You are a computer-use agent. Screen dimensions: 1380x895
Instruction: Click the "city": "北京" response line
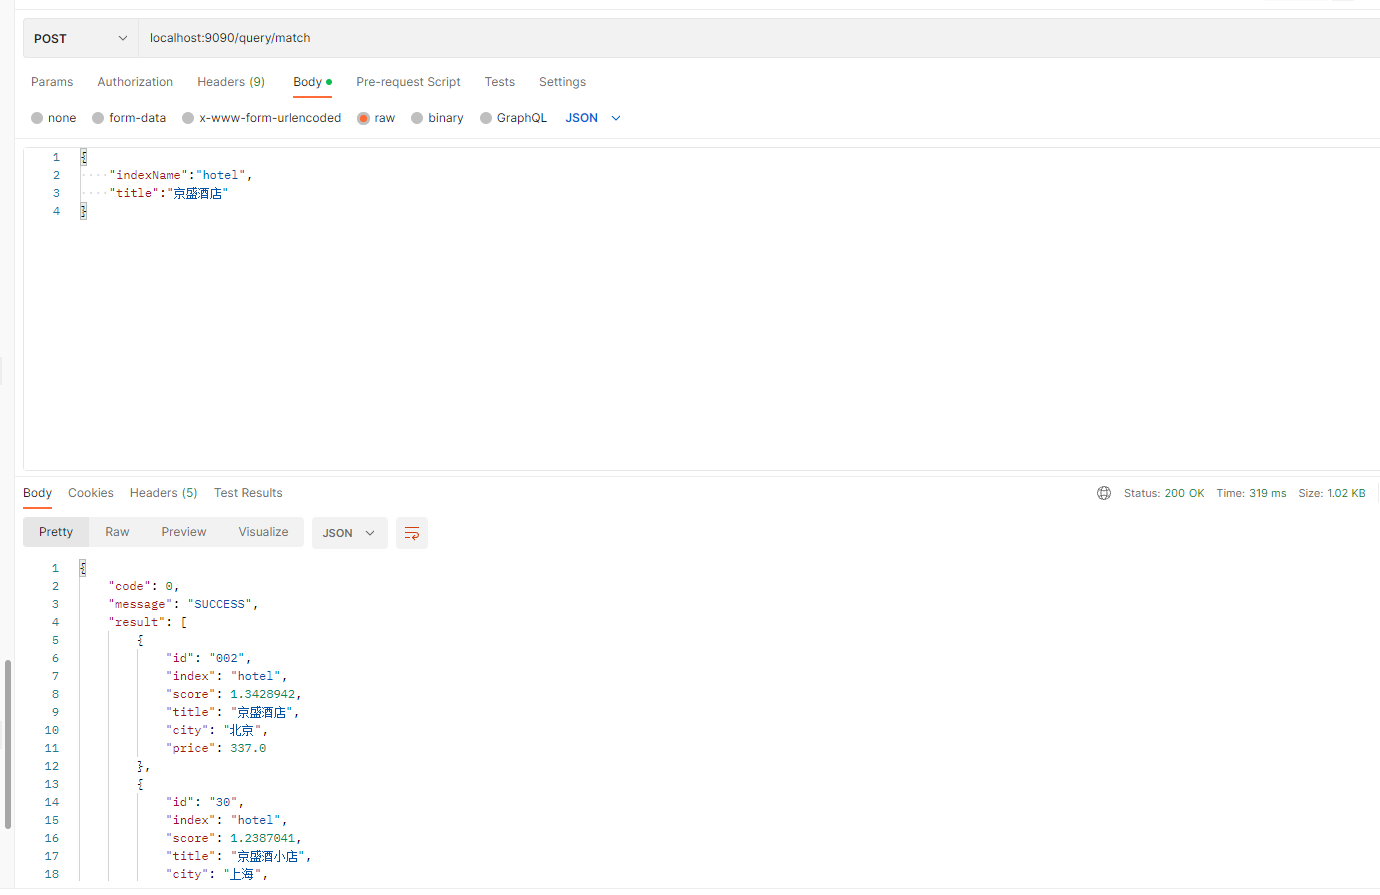[217, 730]
